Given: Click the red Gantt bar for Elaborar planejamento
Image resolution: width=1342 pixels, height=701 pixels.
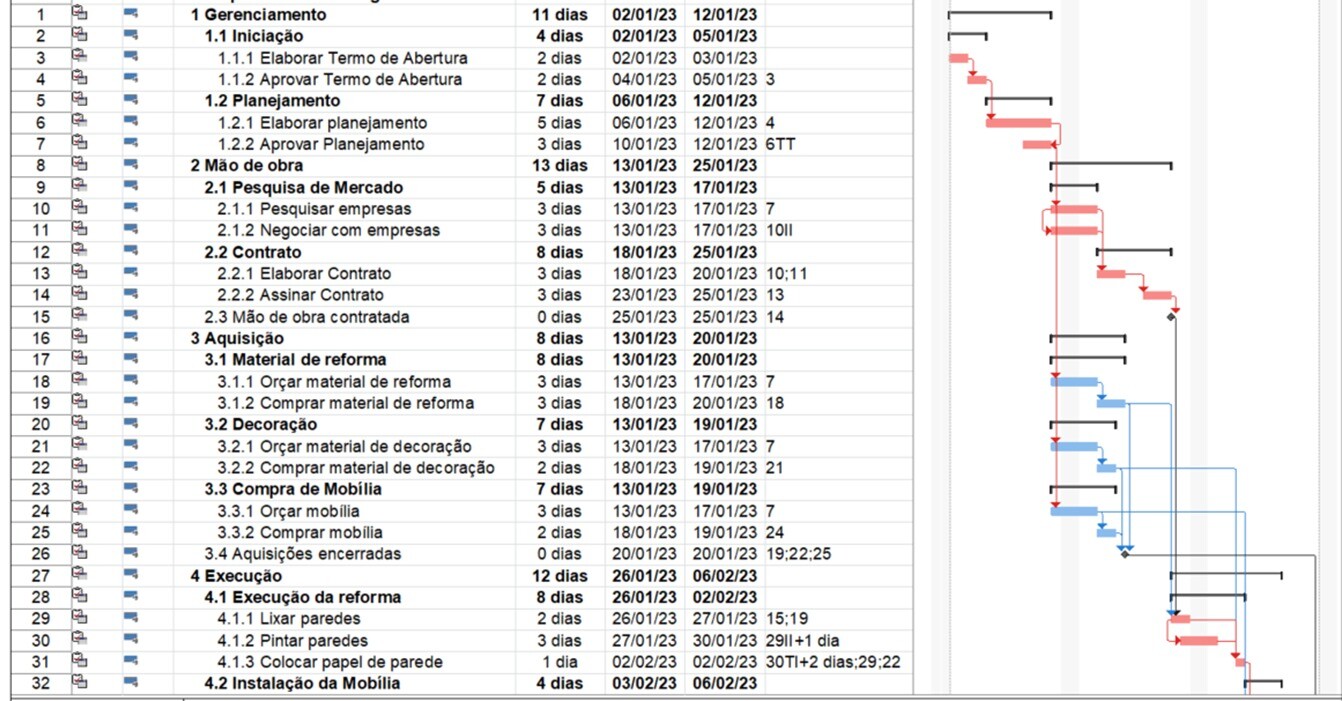Looking at the screenshot, I should (1018, 123).
